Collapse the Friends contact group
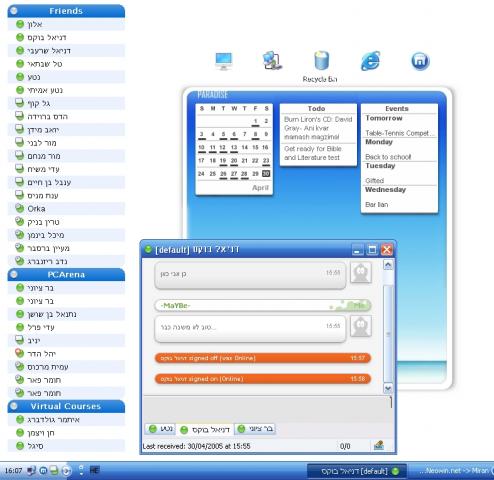Image resolution: width=494 pixels, height=480 pixels. click(x=14, y=11)
